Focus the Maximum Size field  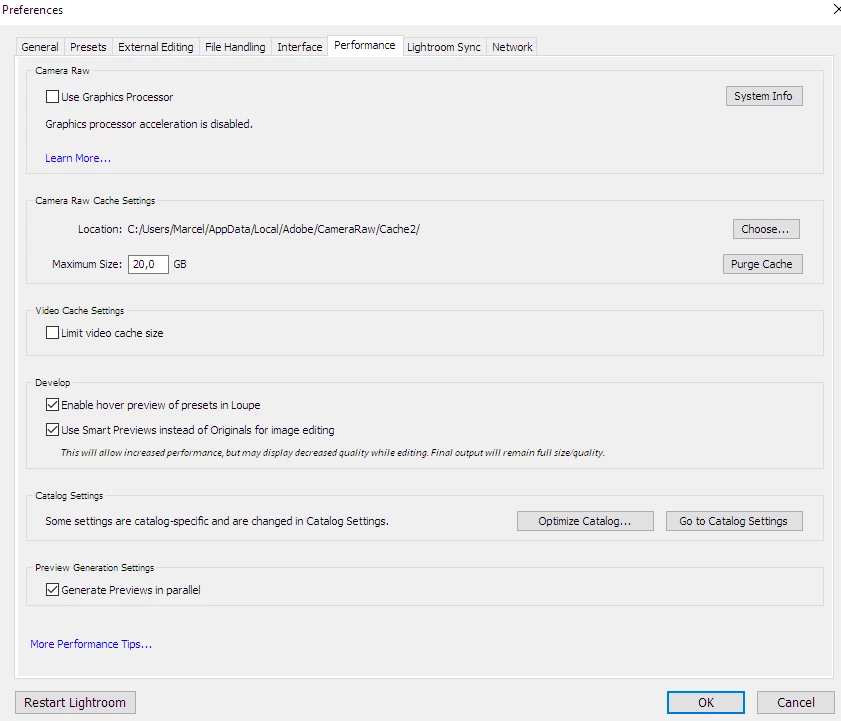click(x=148, y=264)
